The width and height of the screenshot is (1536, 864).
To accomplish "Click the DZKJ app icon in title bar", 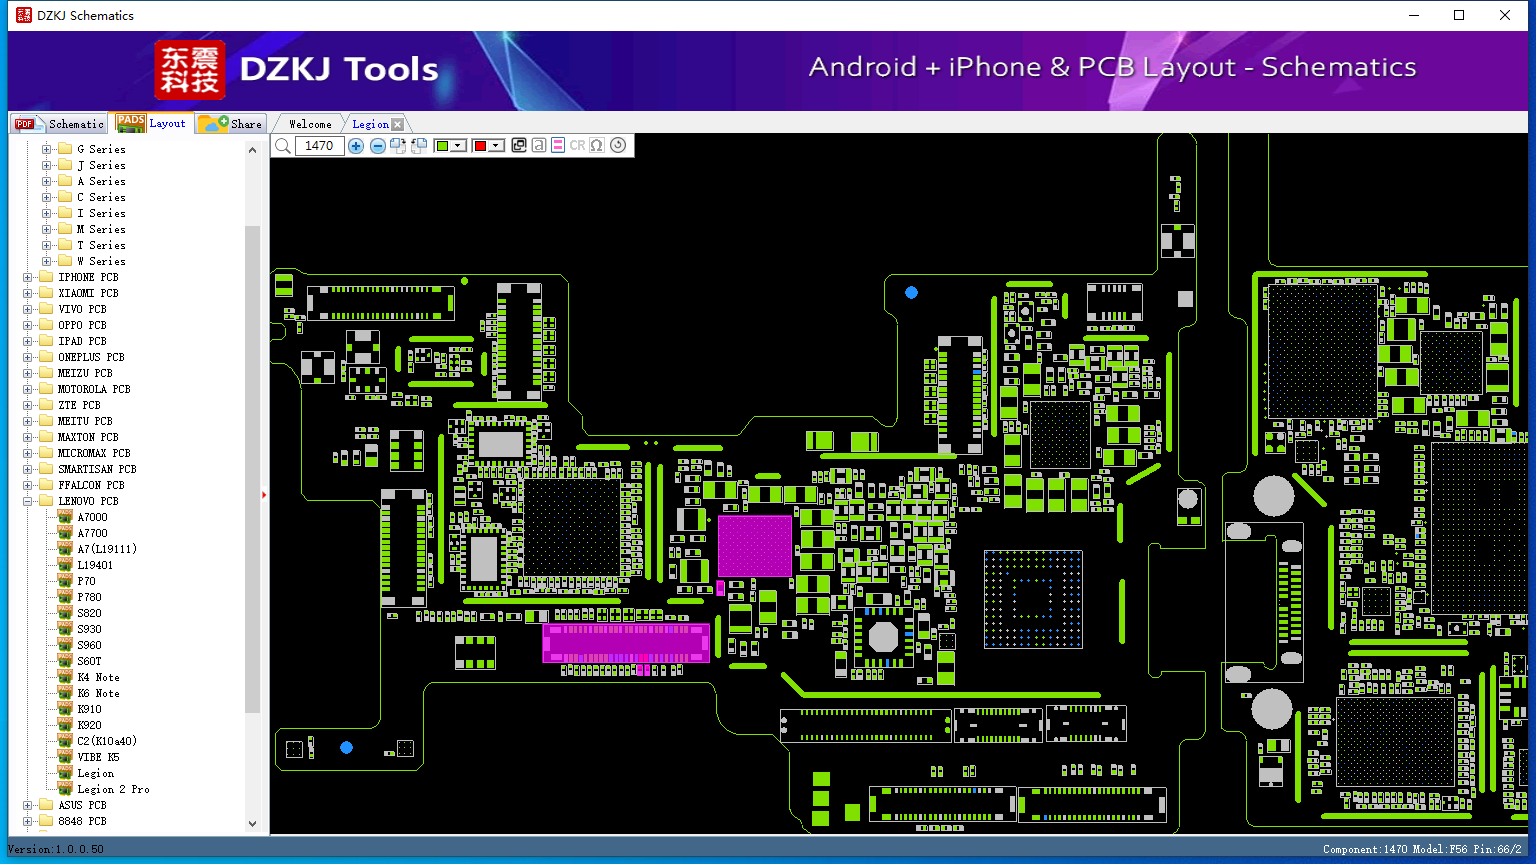I will pos(24,15).
